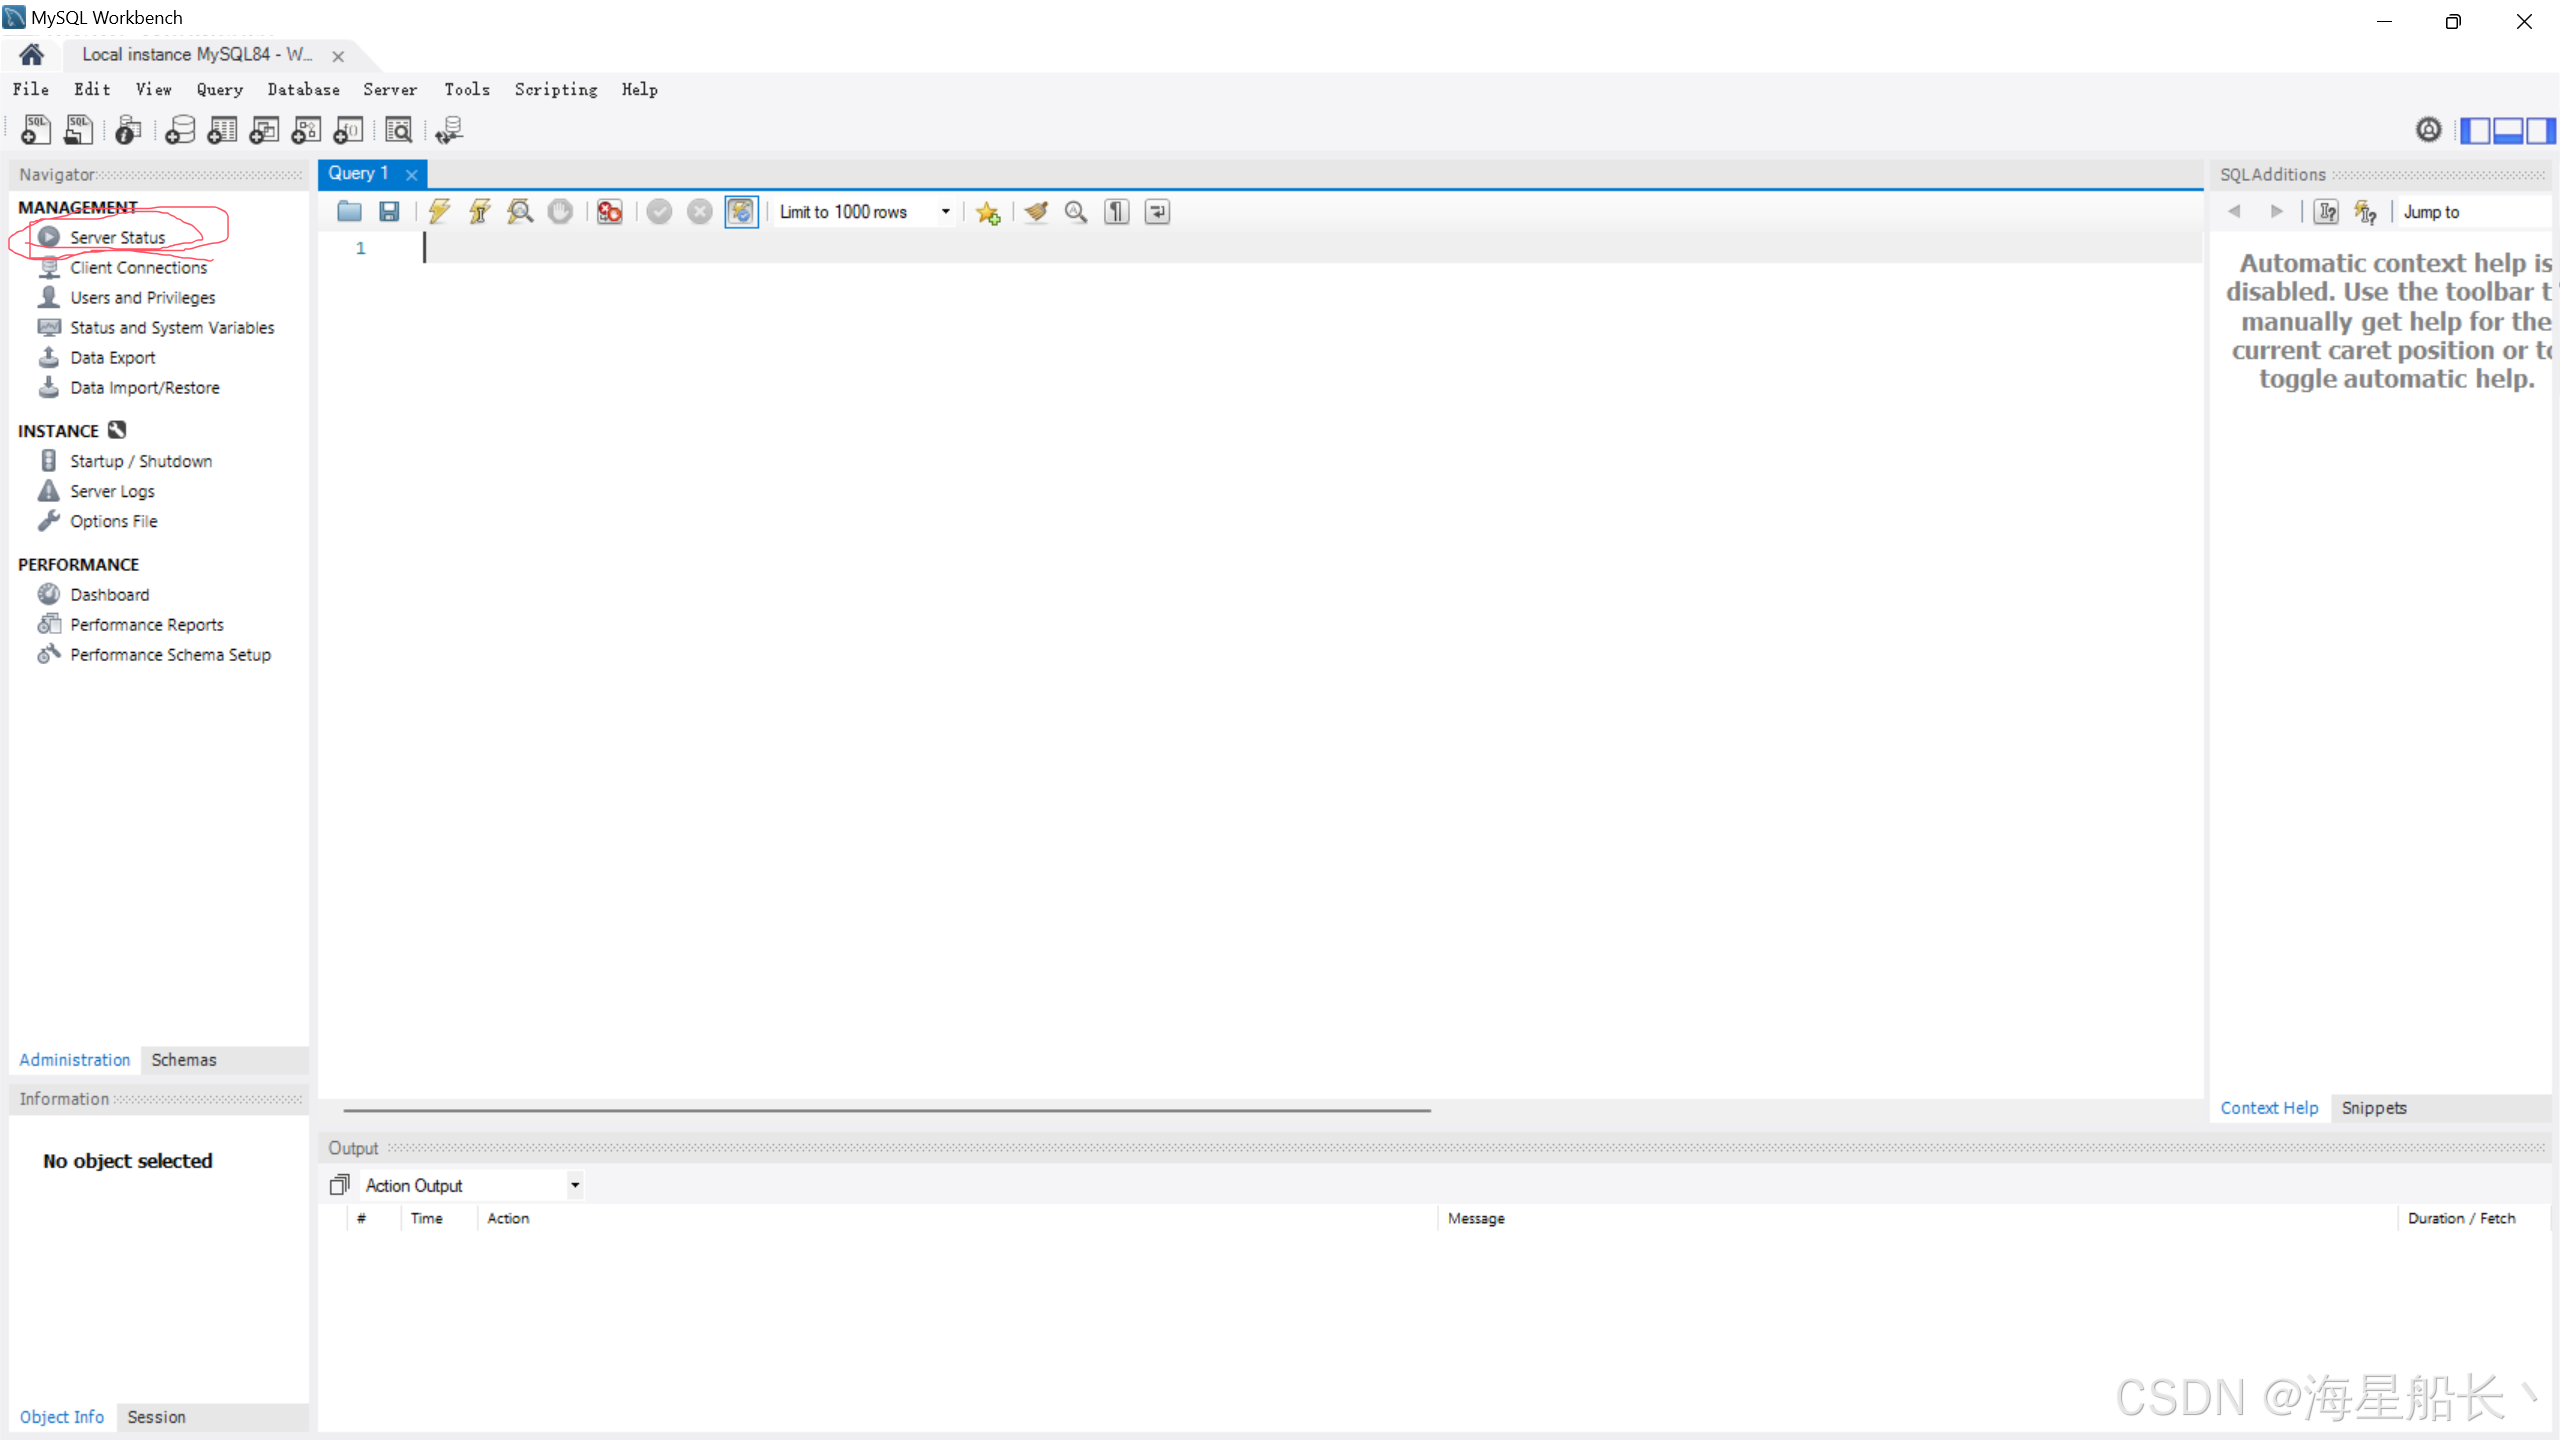Go forward in context help history
Viewport: 2561px width, 1440px height.
2277,211
